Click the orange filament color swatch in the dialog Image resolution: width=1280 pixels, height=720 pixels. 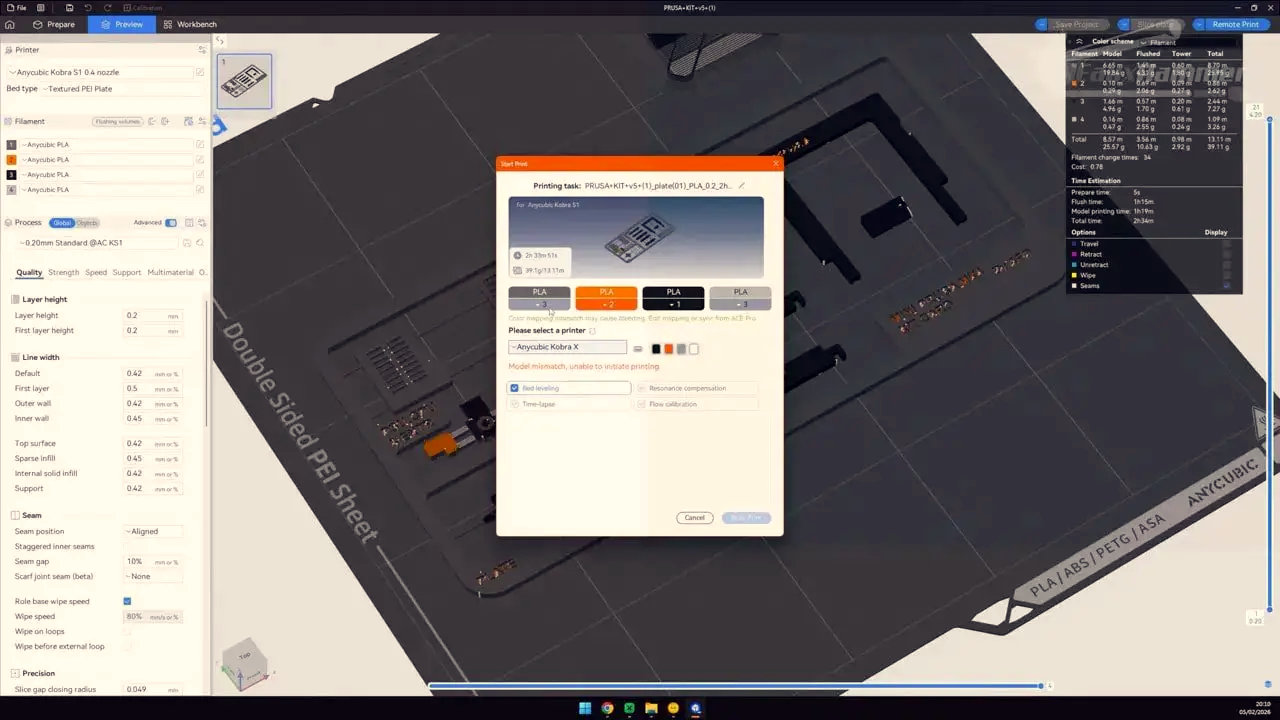(x=669, y=349)
